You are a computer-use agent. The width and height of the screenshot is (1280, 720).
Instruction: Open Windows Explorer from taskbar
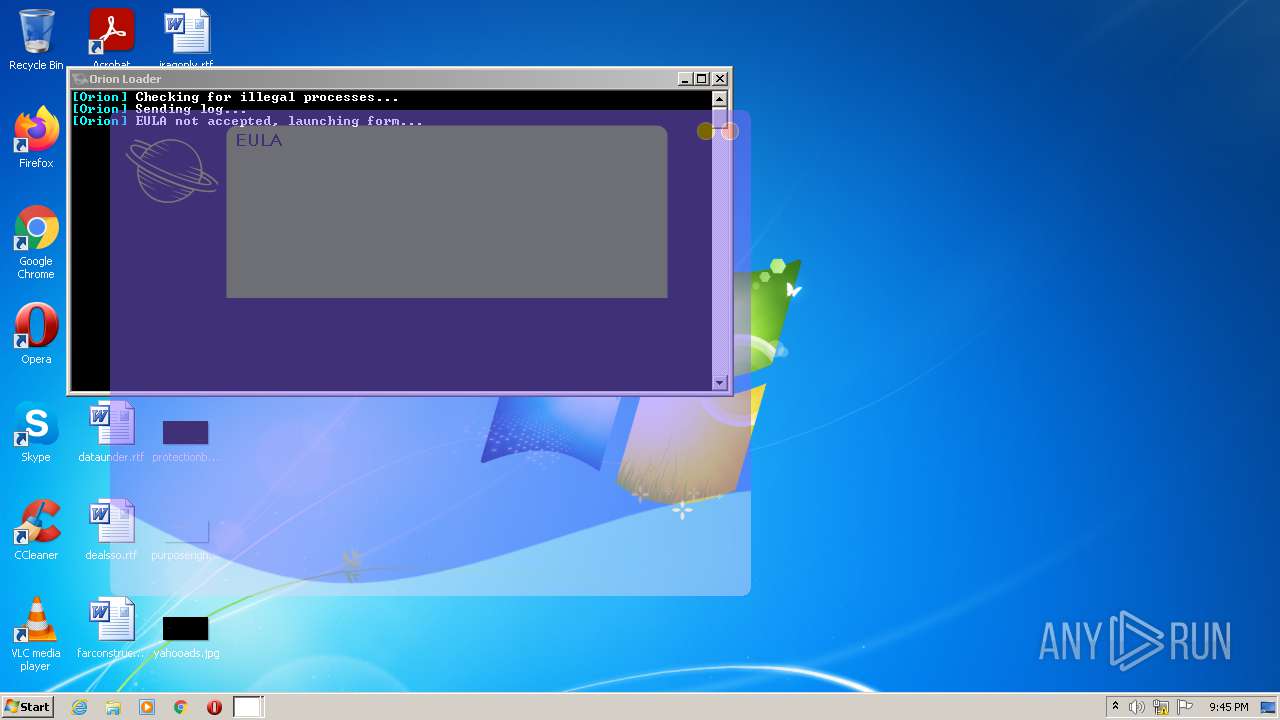tap(113, 707)
